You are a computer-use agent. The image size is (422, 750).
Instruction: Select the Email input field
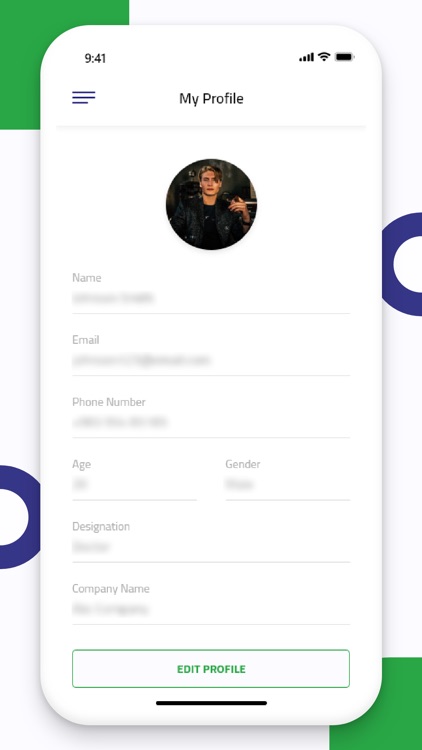point(211,355)
